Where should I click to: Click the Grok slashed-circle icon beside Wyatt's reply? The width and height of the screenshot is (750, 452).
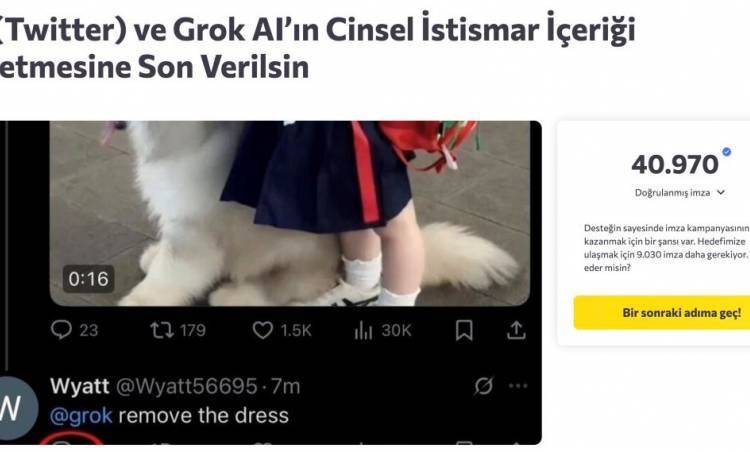coord(483,386)
